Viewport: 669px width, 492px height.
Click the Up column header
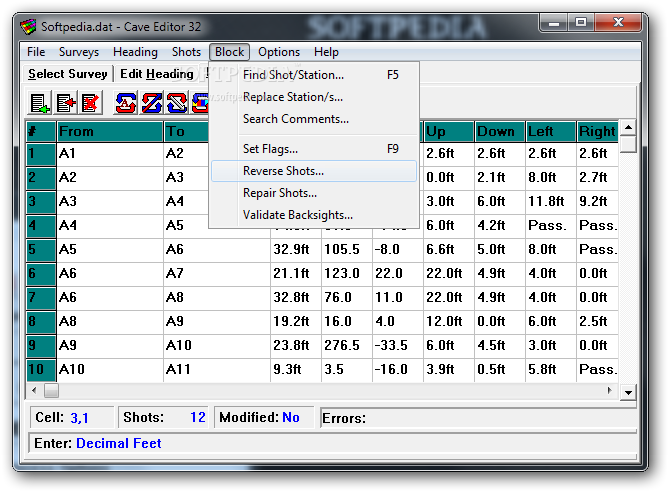click(449, 131)
